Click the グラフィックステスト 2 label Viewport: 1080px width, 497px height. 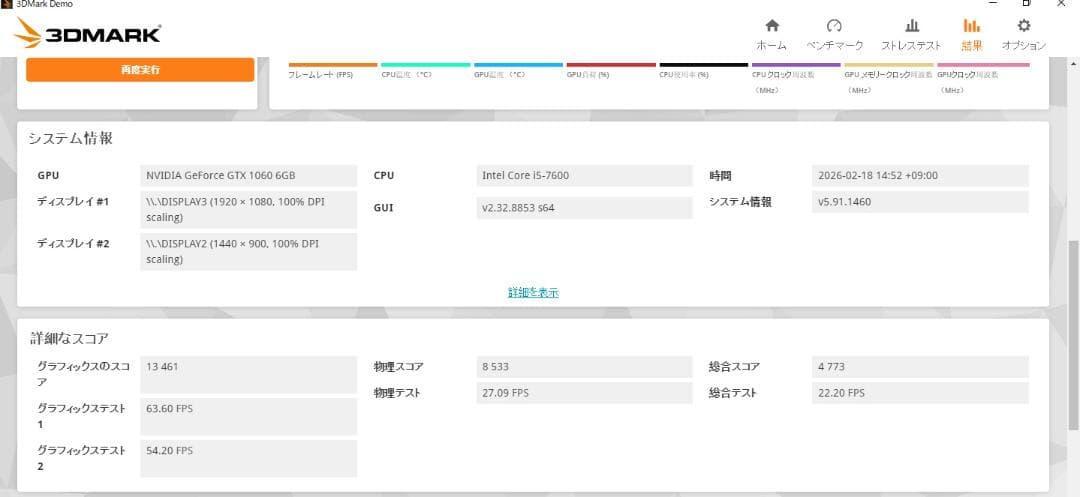coord(81,458)
